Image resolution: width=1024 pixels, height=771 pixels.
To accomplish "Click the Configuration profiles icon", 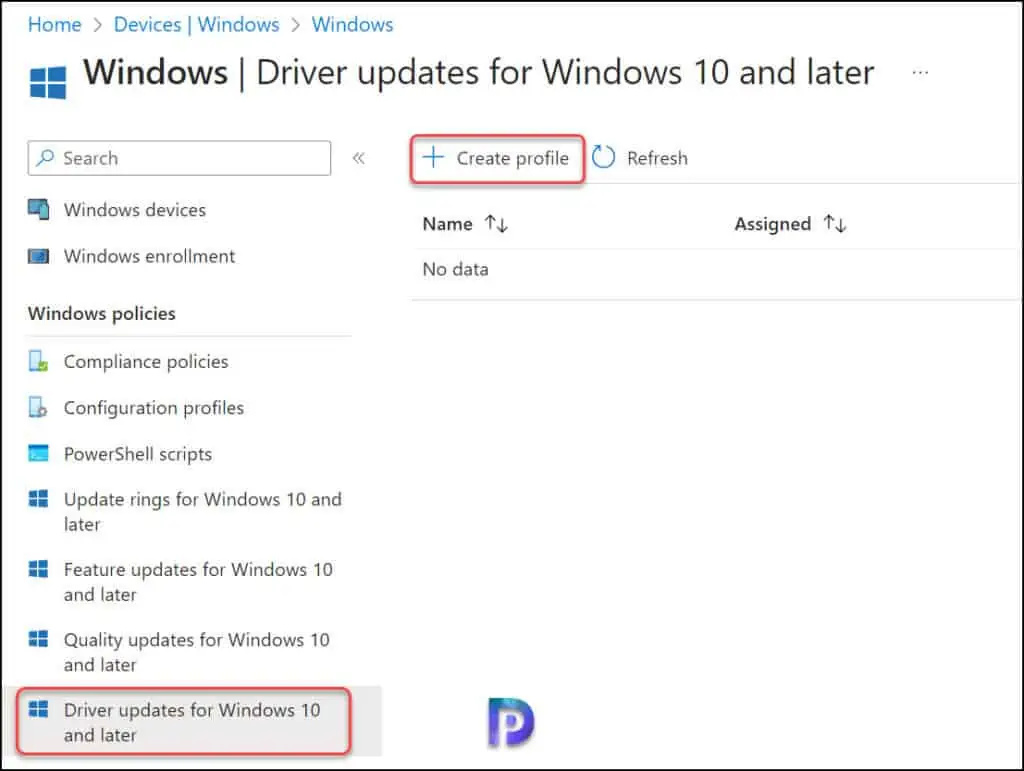I will (x=38, y=407).
